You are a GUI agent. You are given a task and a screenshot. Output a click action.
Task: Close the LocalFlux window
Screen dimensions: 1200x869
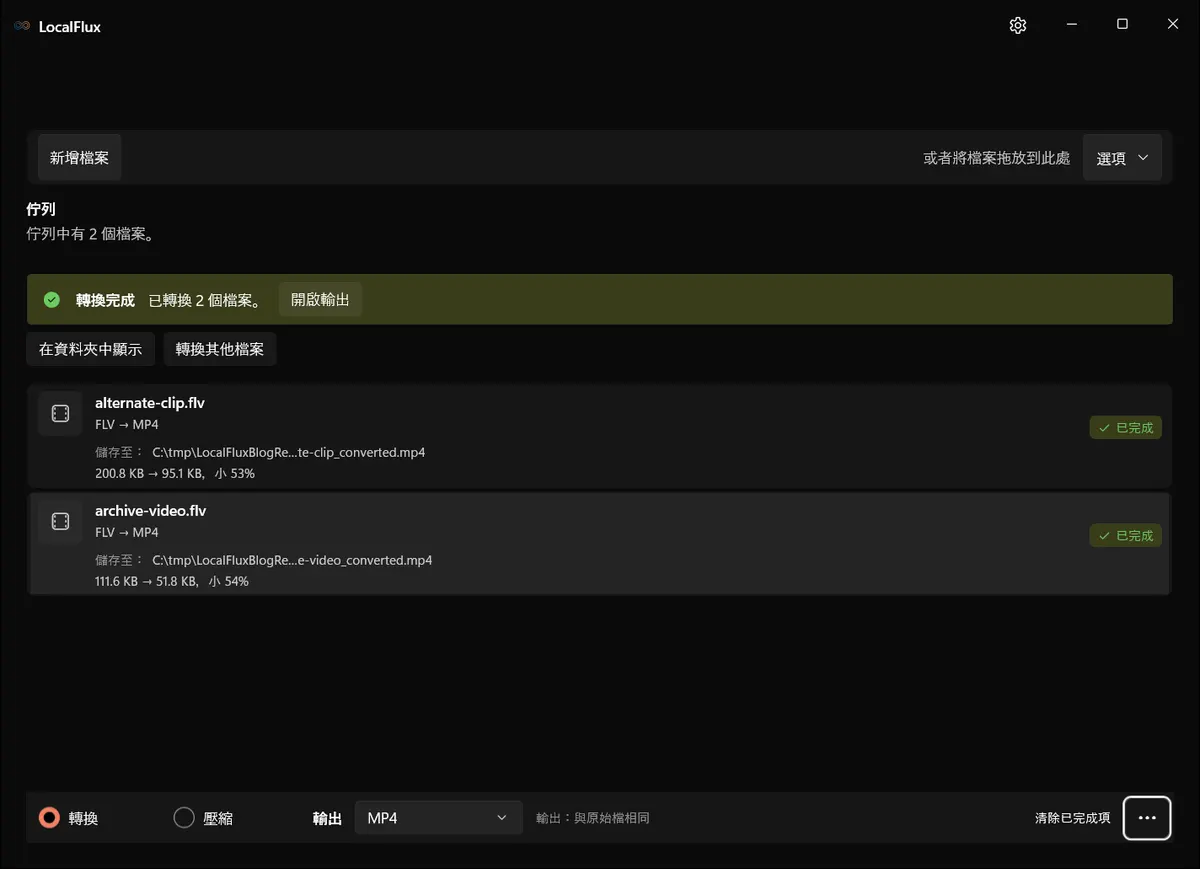1173,25
